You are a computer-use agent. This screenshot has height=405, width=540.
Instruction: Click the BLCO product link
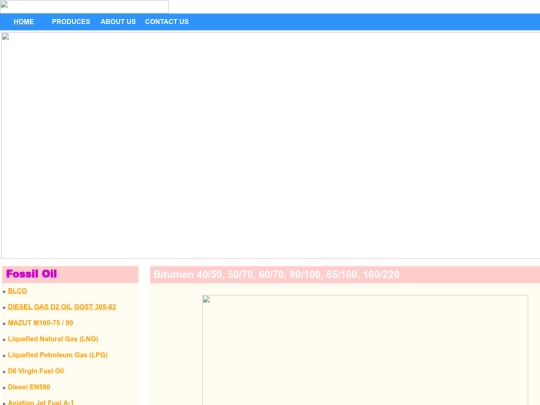tap(17, 291)
